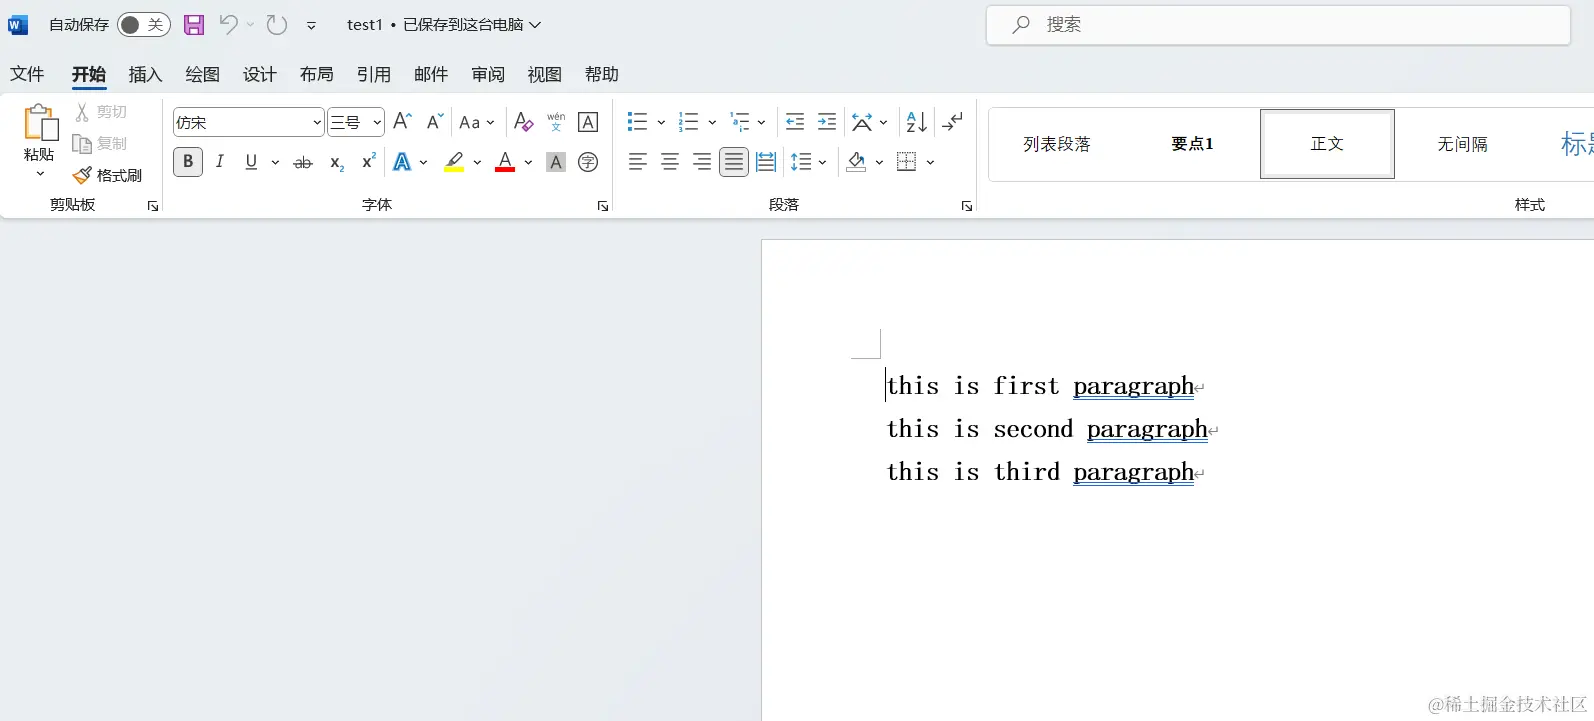Image resolution: width=1594 pixels, height=721 pixels.
Task: Switch to the 视图 (View) tab
Action: coord(545,74)
